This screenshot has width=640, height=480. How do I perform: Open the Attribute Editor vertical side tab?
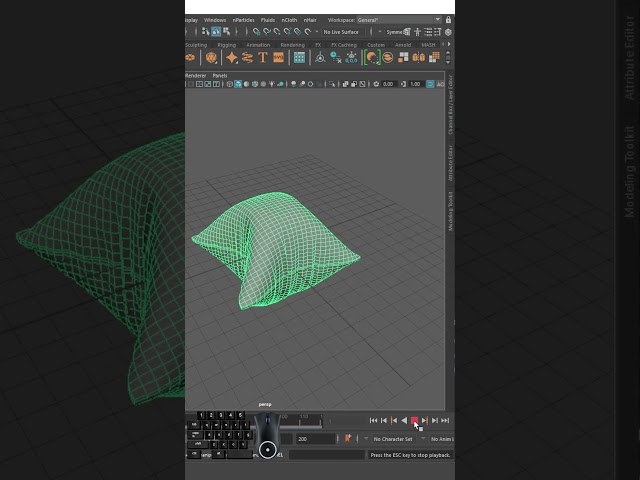coord(451,163)
